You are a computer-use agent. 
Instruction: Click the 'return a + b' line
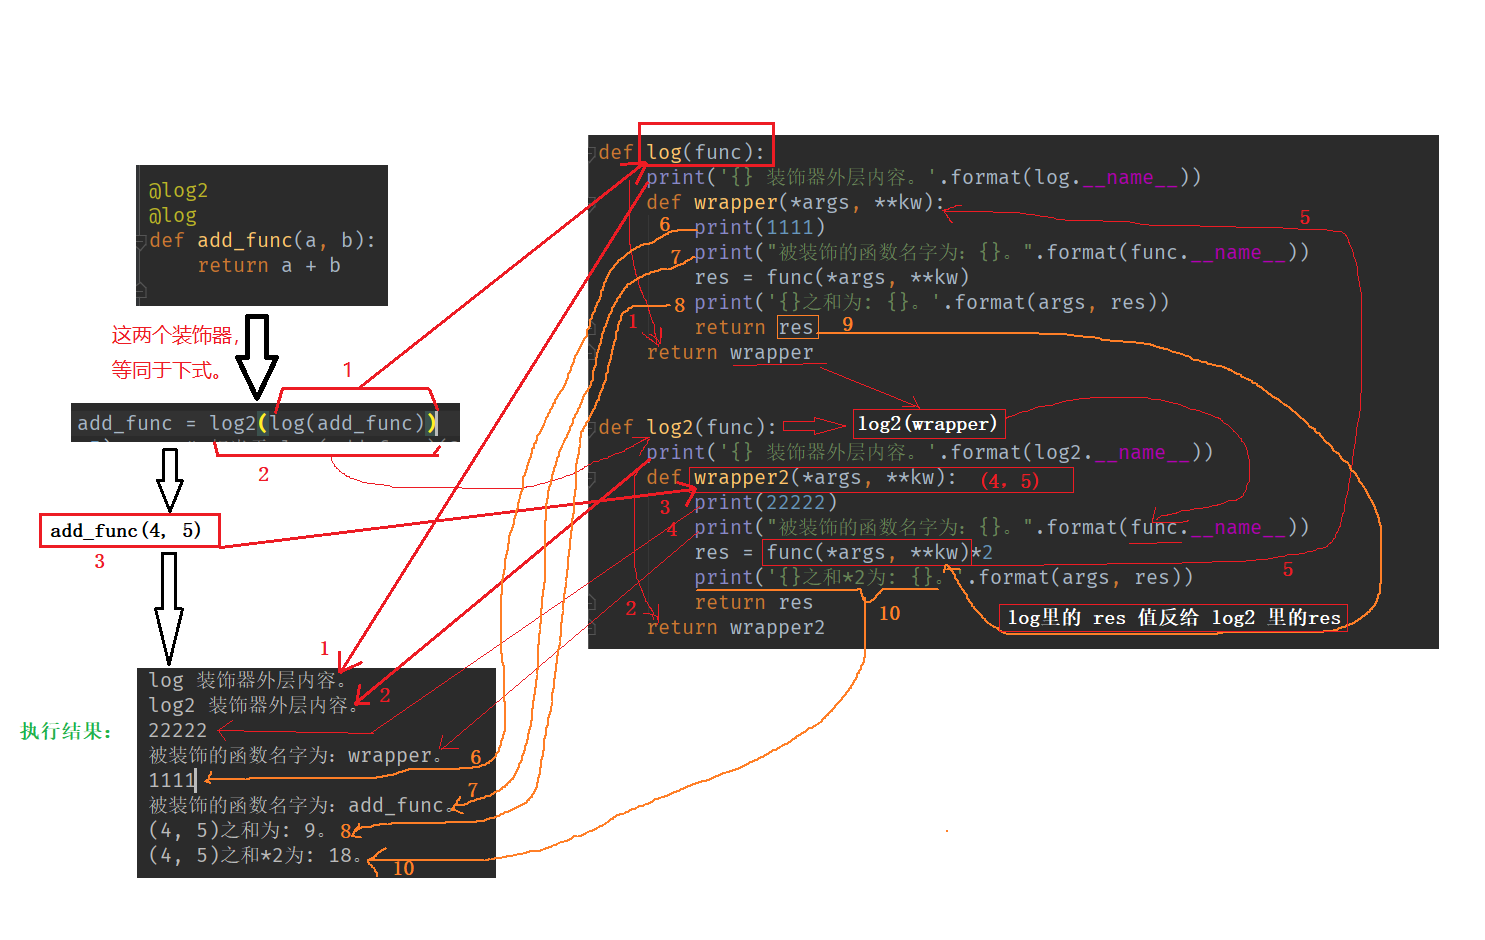[x=269, y=265]
